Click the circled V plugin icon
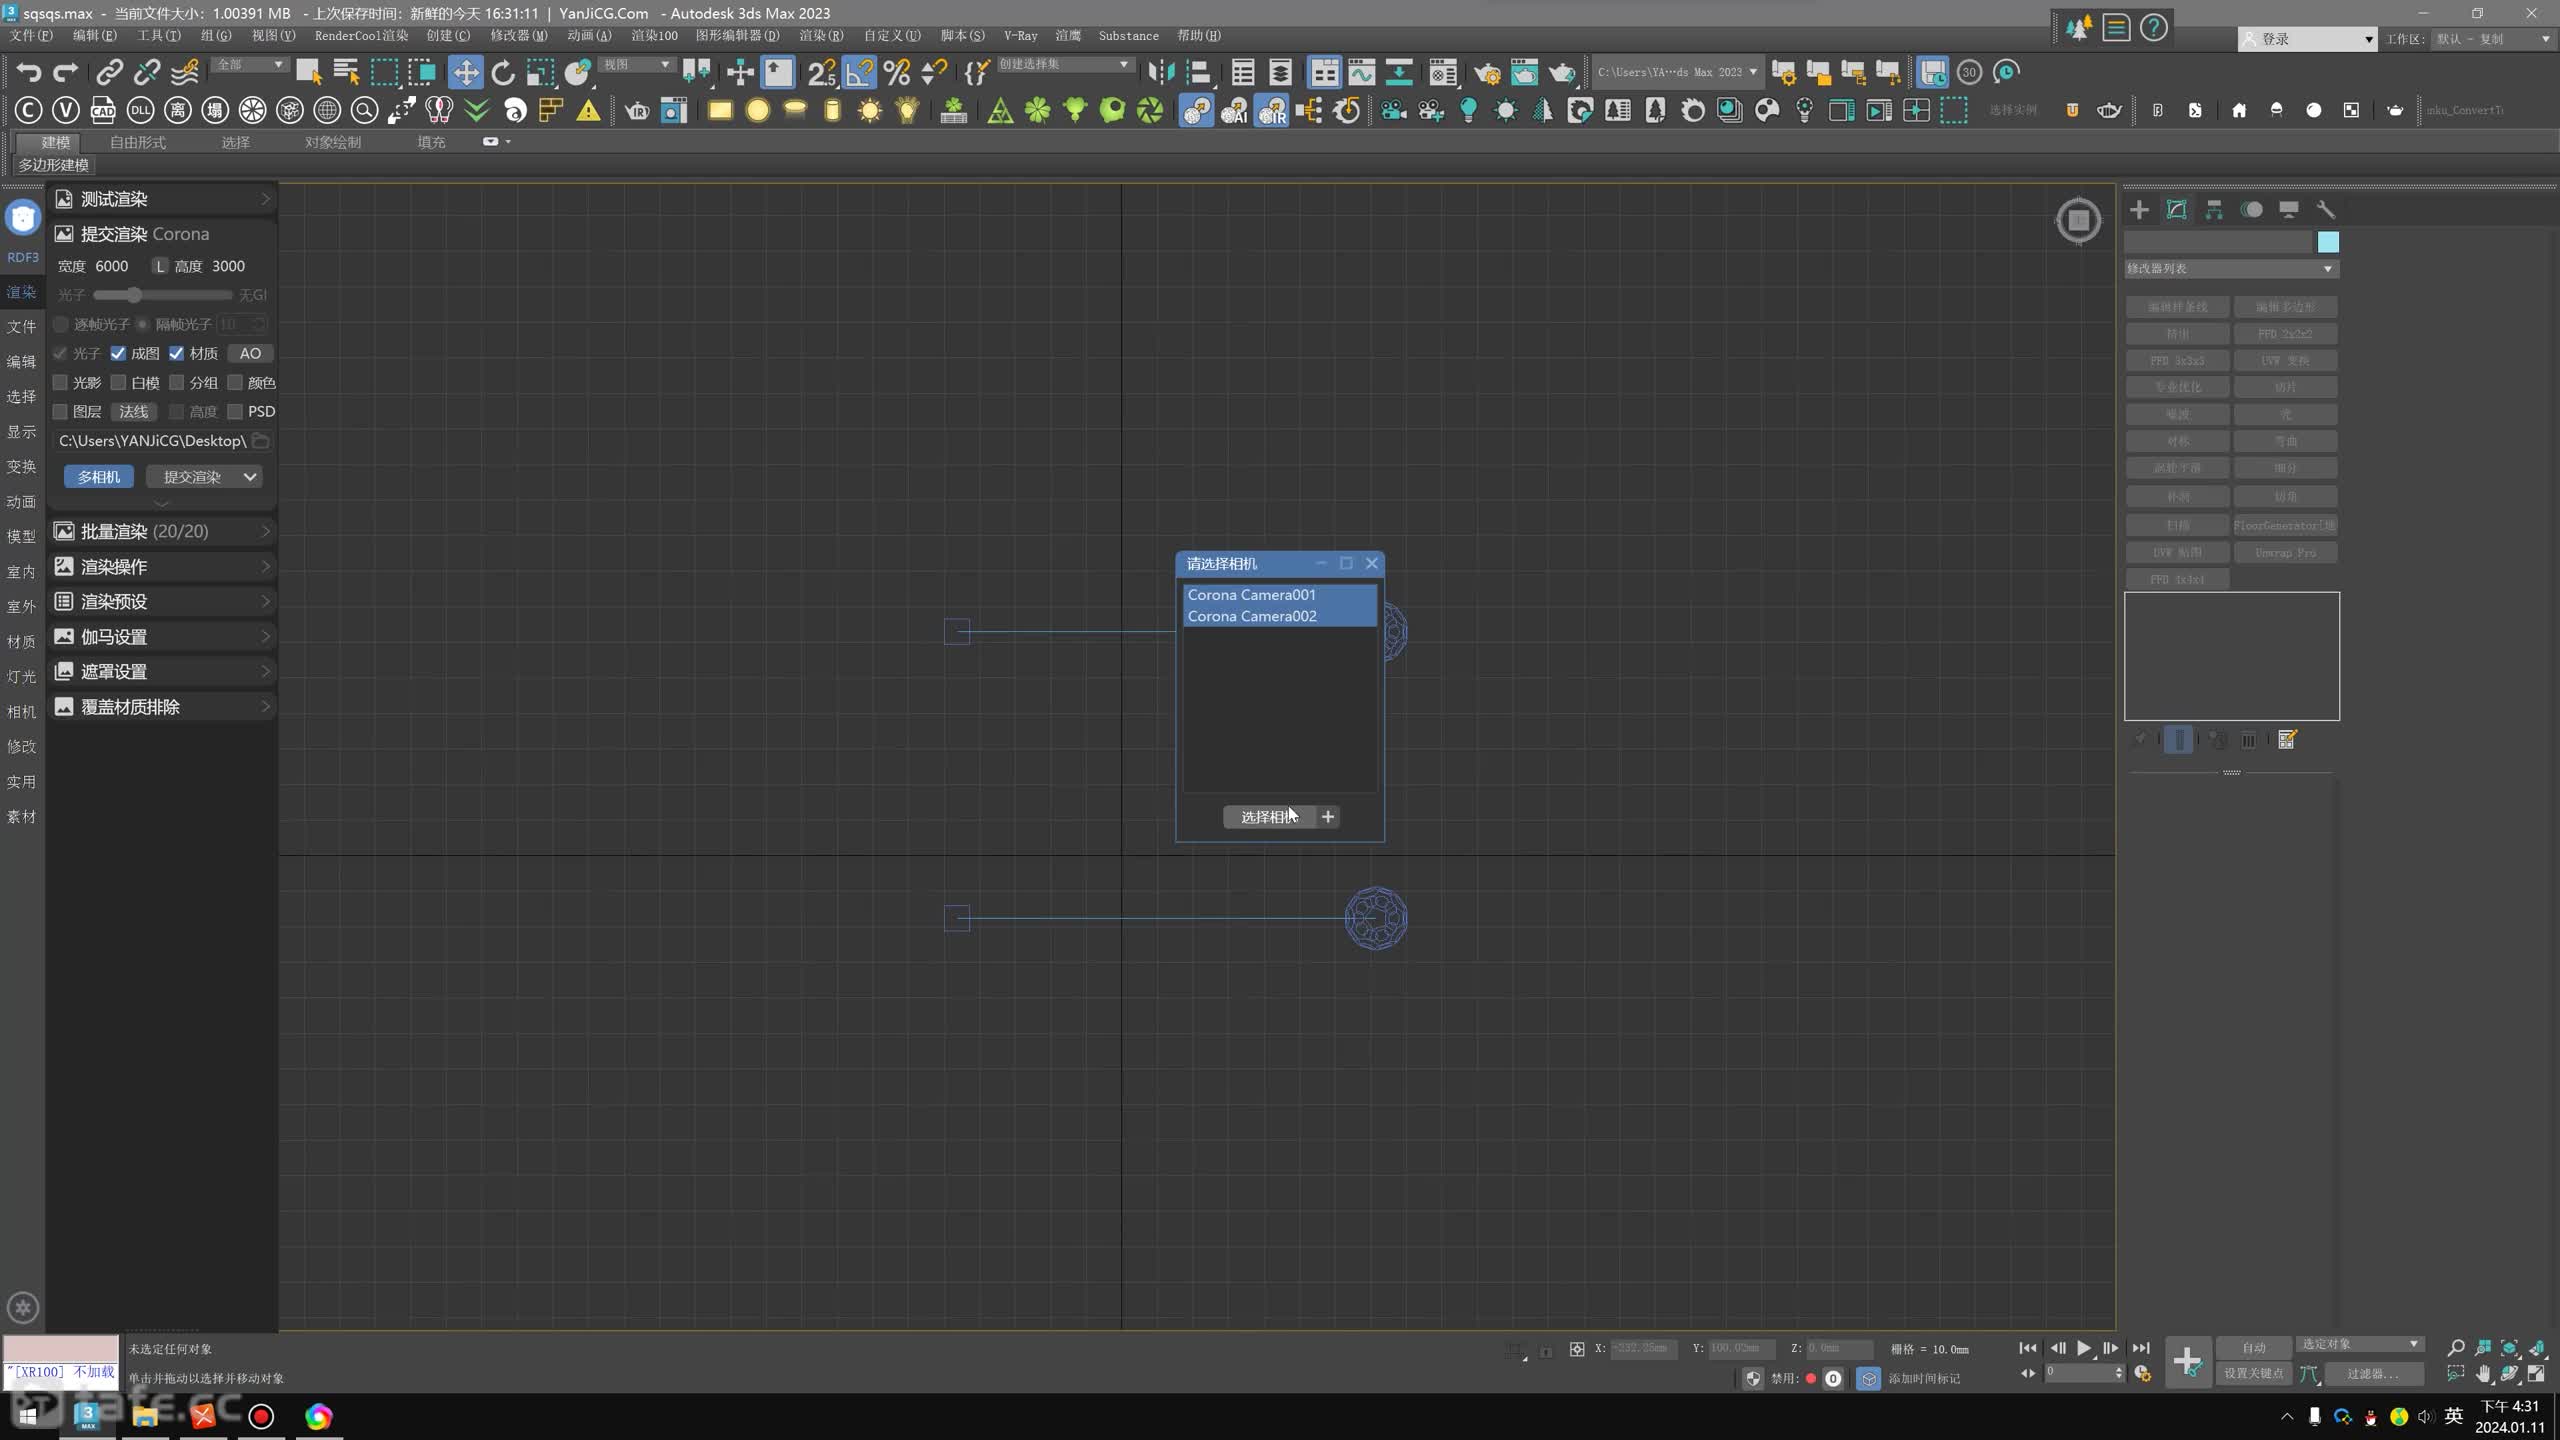 pyautogui.click(x=65, y=110)
